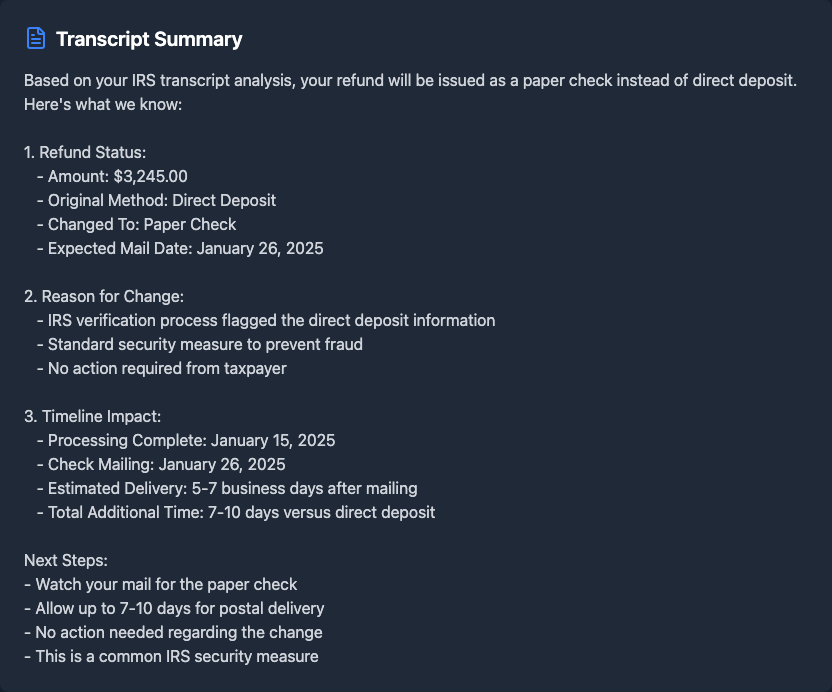Click the Timeline Impact section title
The image size is (832, 692).
click(92, 416)
